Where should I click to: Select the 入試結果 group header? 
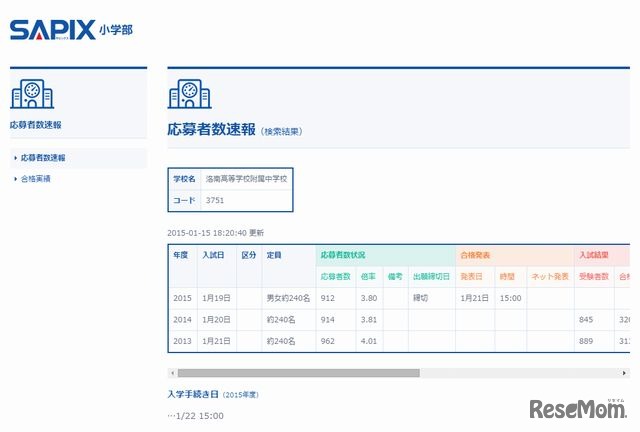(594, 256)
